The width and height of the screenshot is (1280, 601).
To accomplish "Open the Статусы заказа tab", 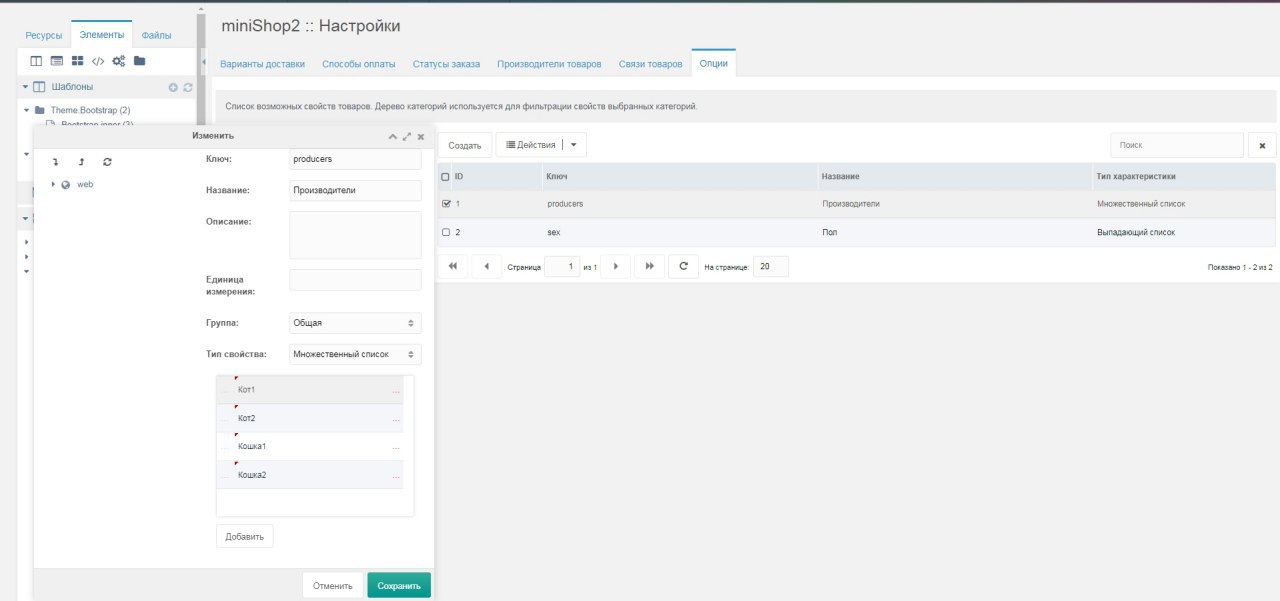I will click(446, 64).
